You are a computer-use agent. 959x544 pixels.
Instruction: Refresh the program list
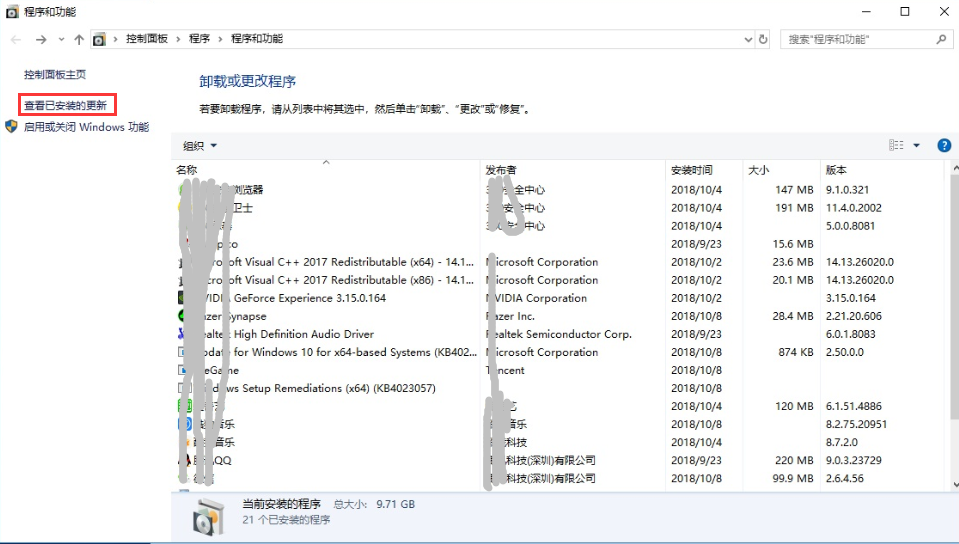pos(763,39)
